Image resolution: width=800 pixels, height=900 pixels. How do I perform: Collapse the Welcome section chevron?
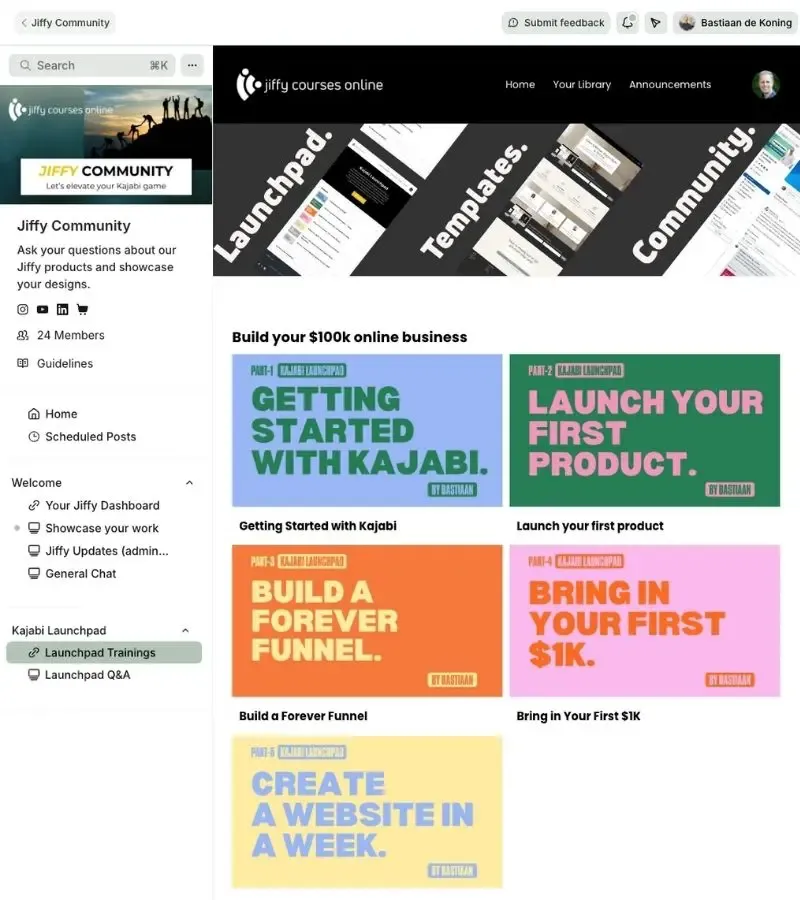(189, 483)
